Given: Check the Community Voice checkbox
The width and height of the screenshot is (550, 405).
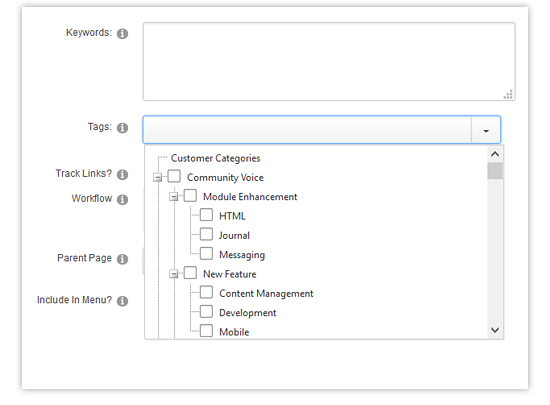Looking at the screenshot, I should click(x=174, y=176).
